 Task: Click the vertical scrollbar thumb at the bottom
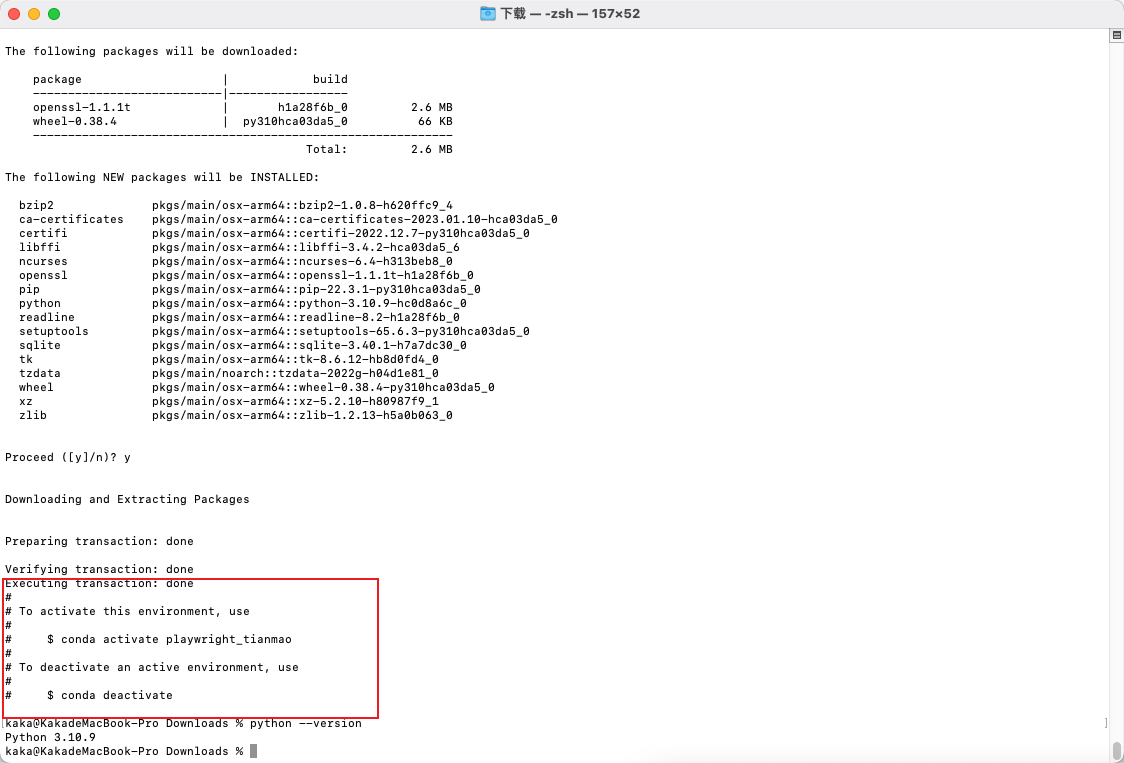(x=1116, y=752)
